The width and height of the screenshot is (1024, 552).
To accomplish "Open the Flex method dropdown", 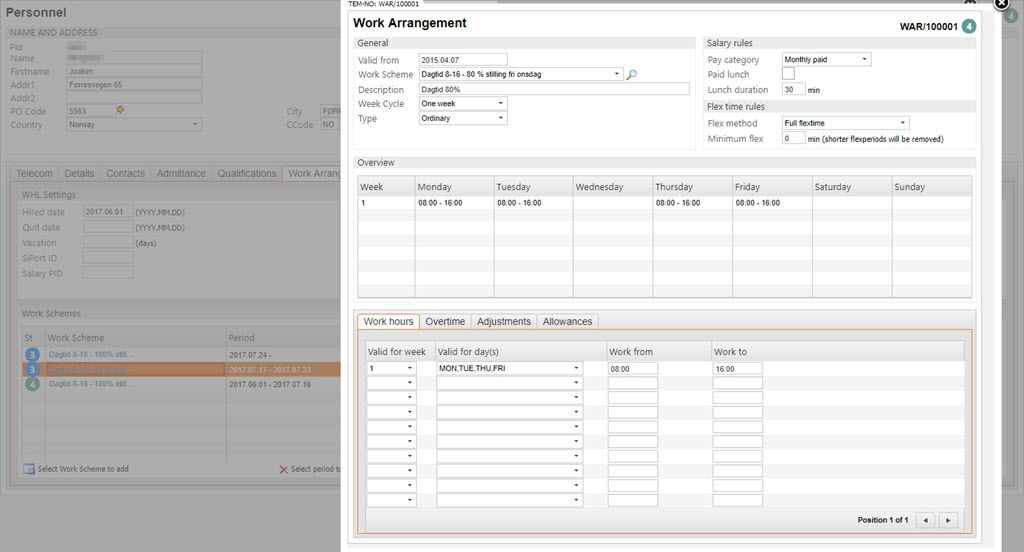I will tap(903, 123).
